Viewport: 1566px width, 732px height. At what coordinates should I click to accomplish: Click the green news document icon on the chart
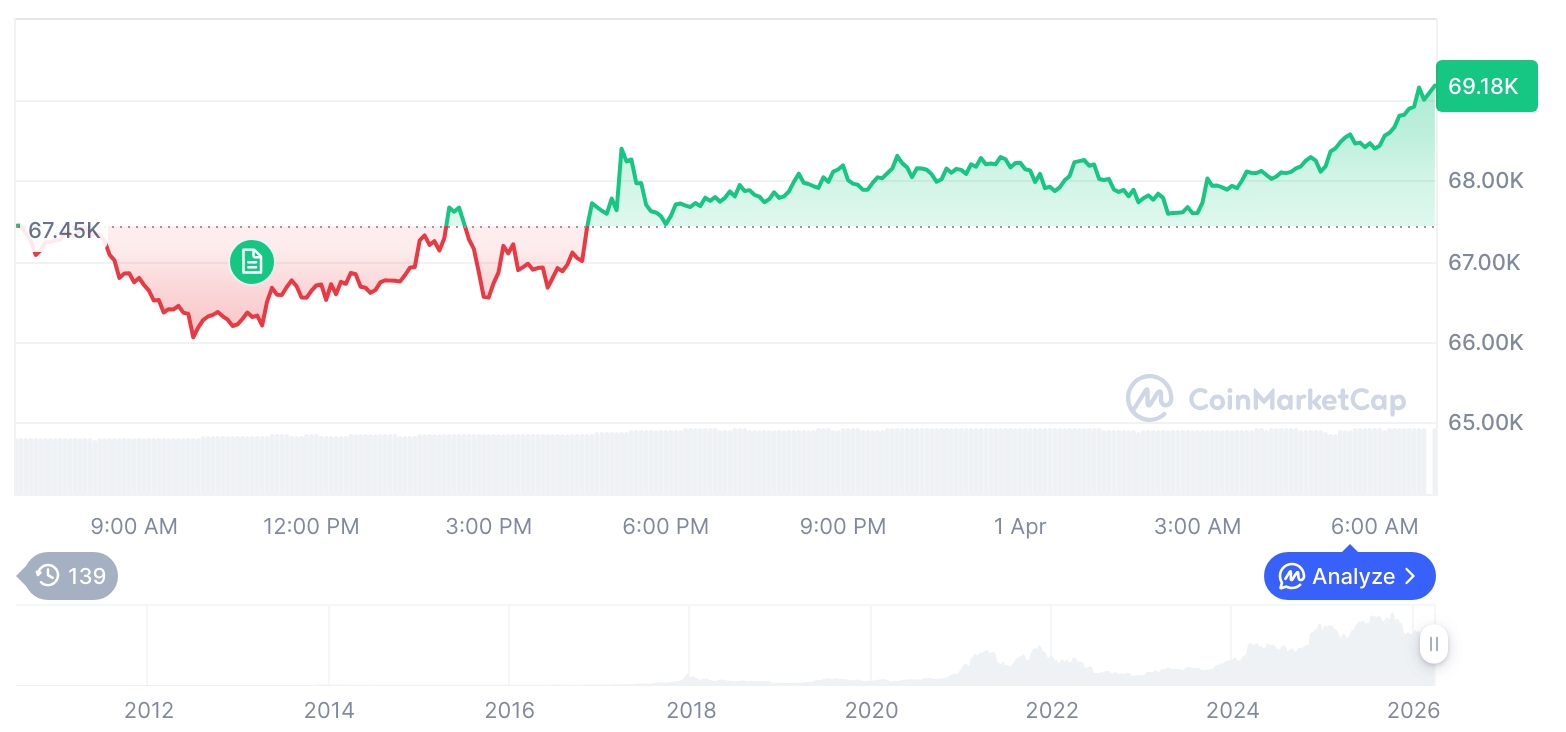pyautogui.click(x=252, y=262)
